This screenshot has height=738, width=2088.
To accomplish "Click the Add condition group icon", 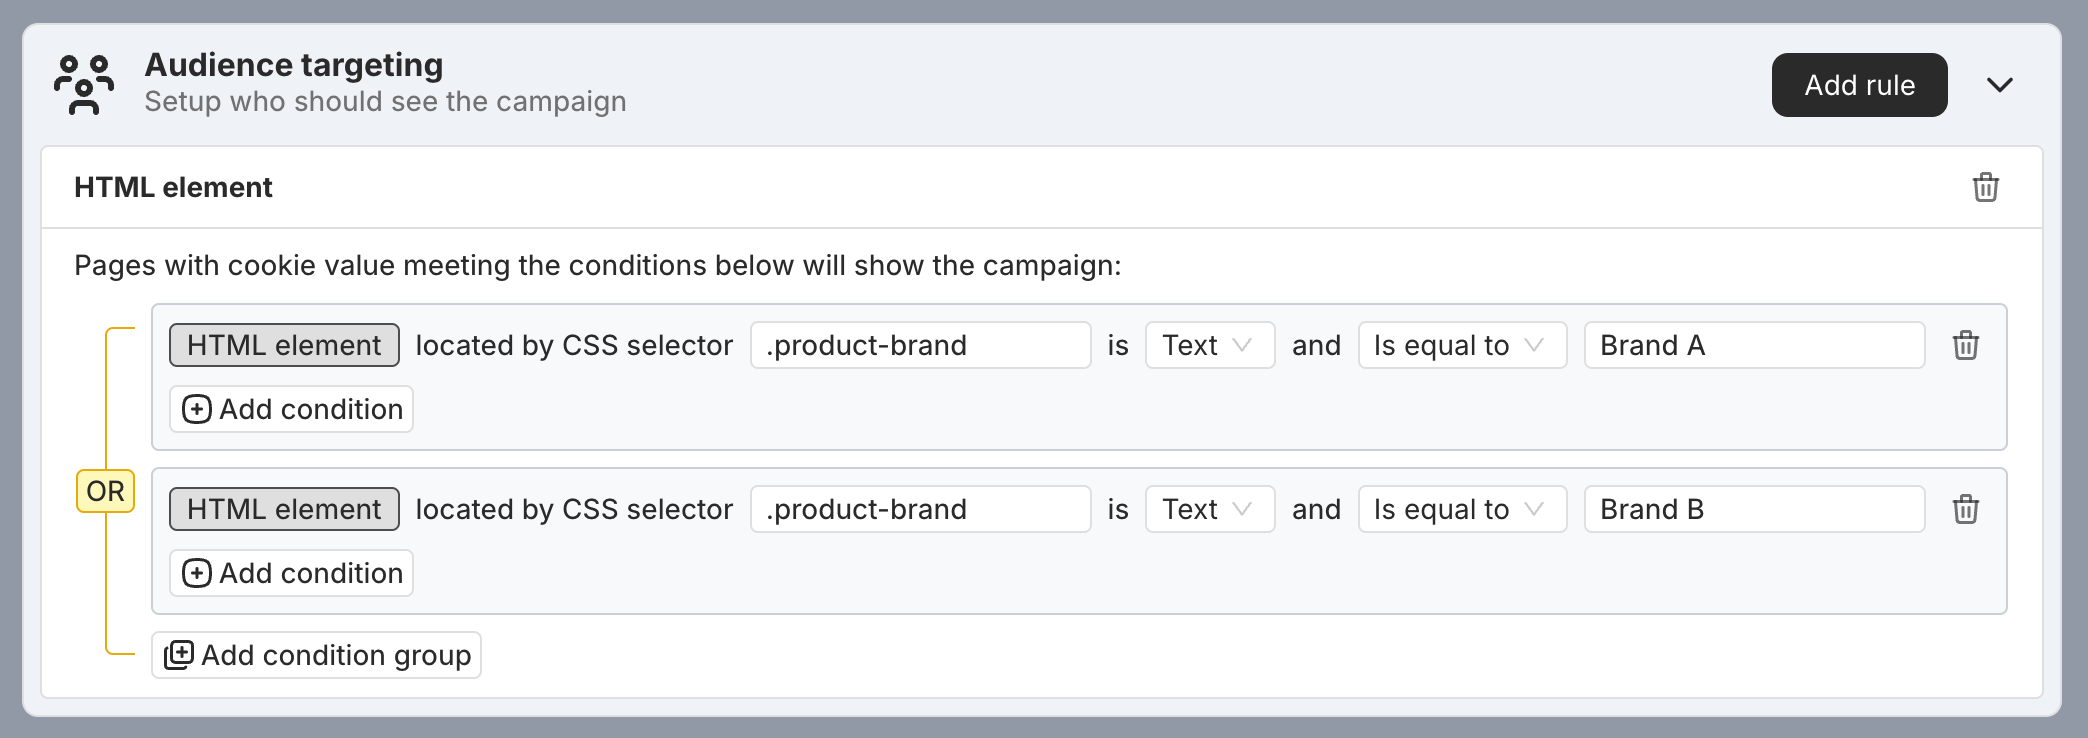I will click(179, 655).
